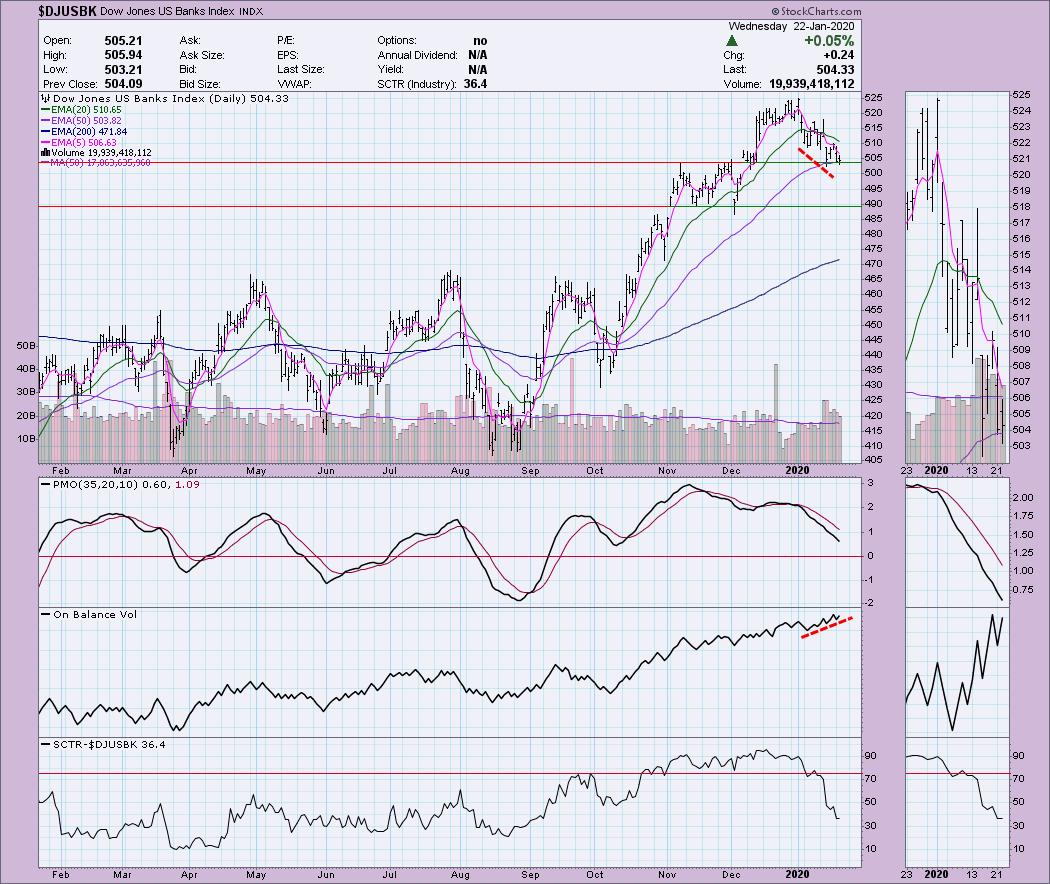Click the Yield N/A value
The height and width of the screenshot is (884, 1050).
pyautogui.click(x=477, y=70)
